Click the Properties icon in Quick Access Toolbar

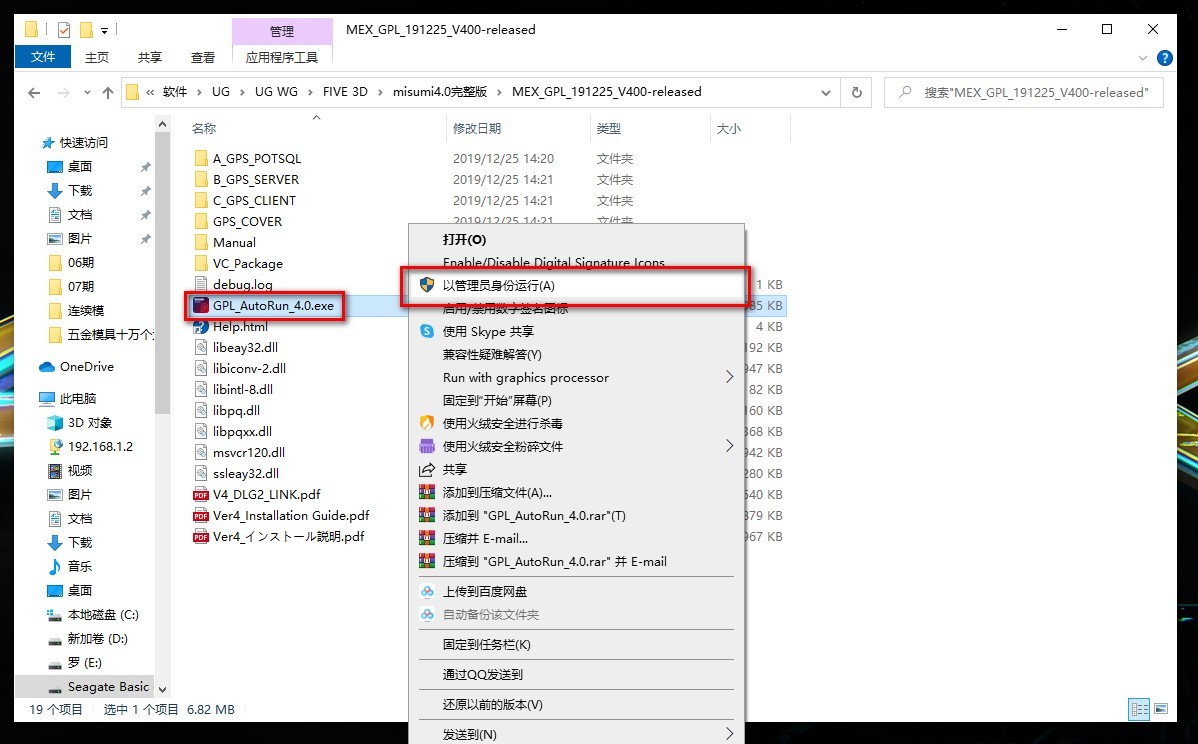tap(63, 30)
